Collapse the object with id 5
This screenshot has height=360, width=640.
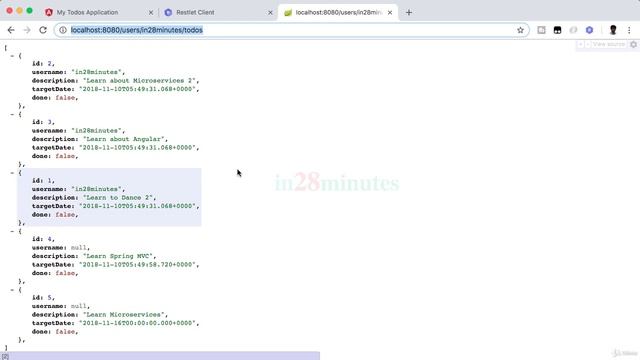pos(12,290)
